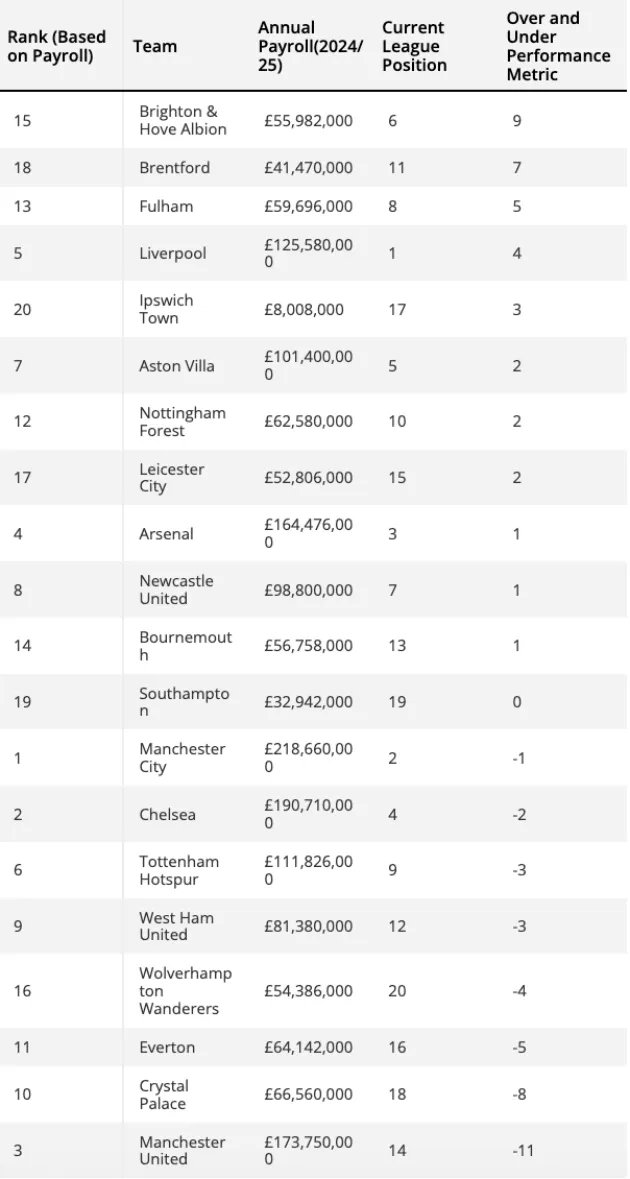Click the Tottenham Hotspur team cell
This screenshot has height=1179, width=630.
179,870
